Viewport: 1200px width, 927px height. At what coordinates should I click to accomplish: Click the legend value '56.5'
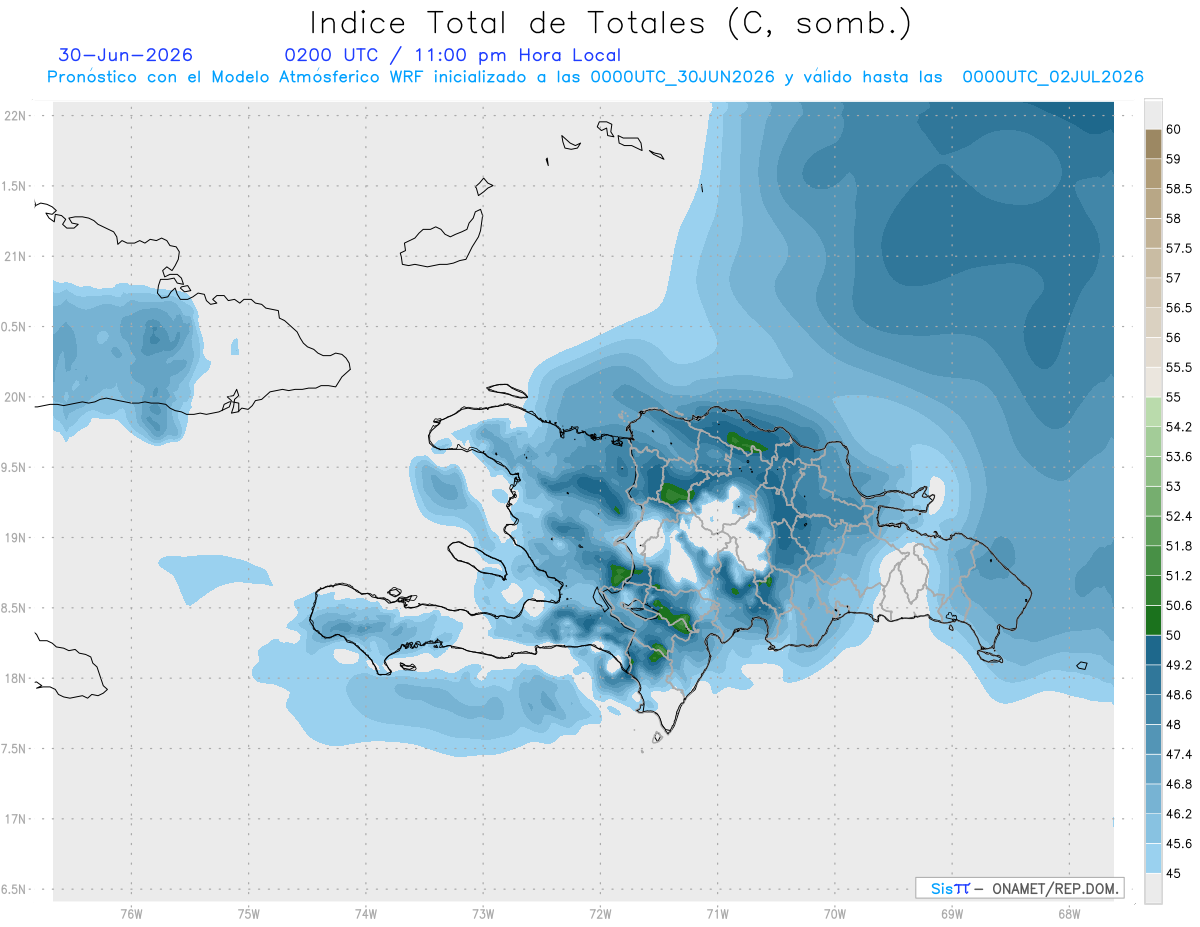point(1179,308)
